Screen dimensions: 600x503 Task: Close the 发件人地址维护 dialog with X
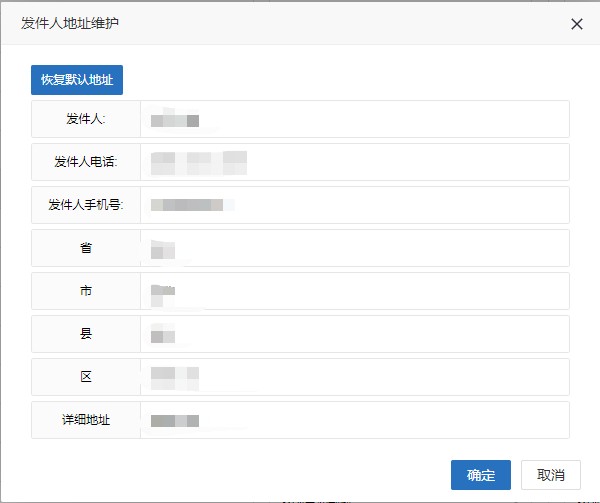click(x=576, y=24)
